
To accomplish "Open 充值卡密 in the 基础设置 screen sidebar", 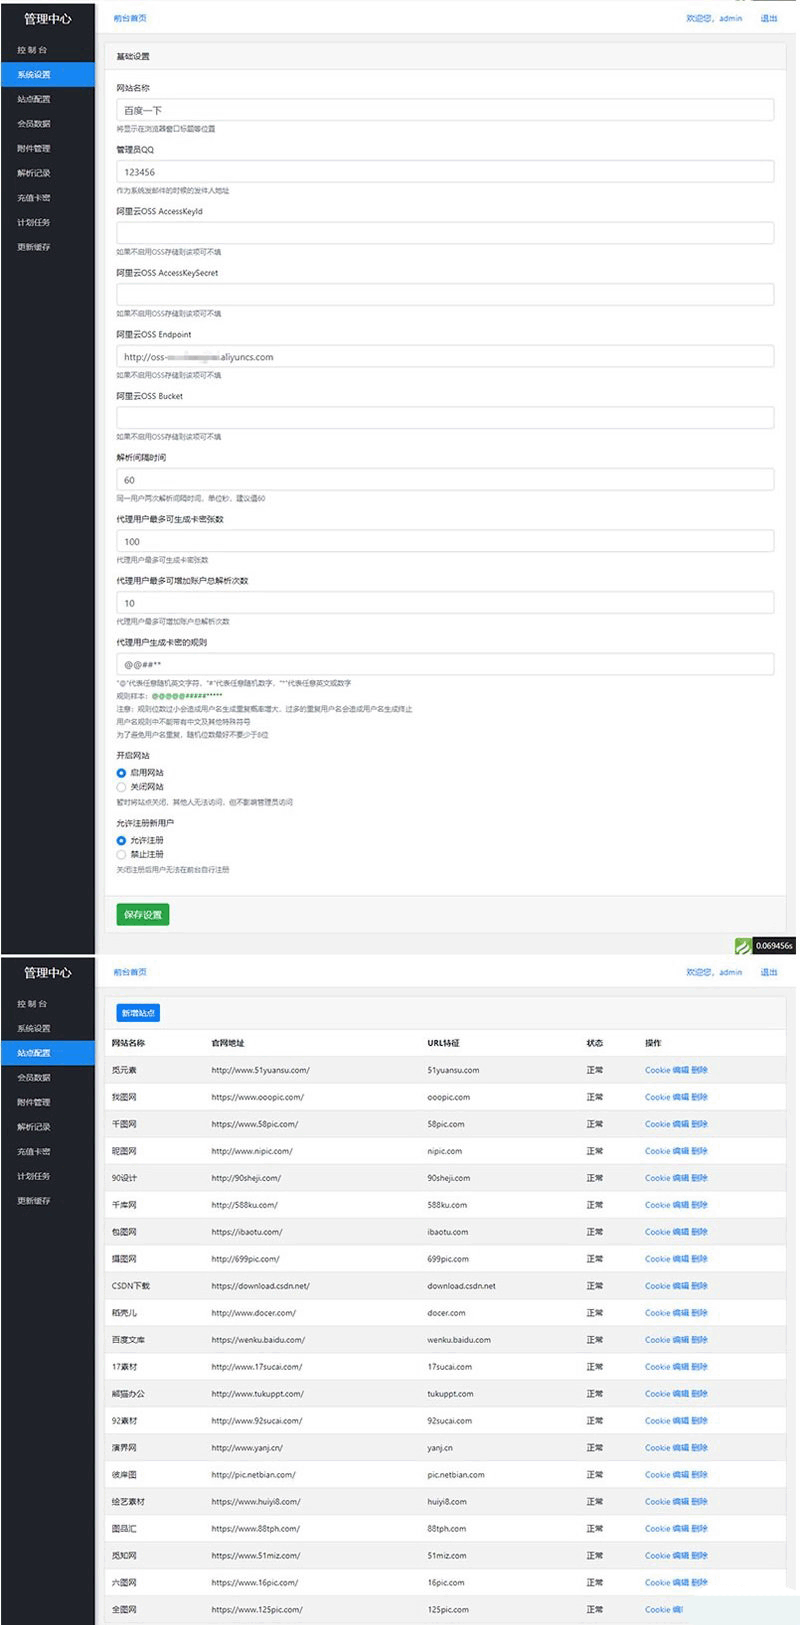I will tap(33, 198).
